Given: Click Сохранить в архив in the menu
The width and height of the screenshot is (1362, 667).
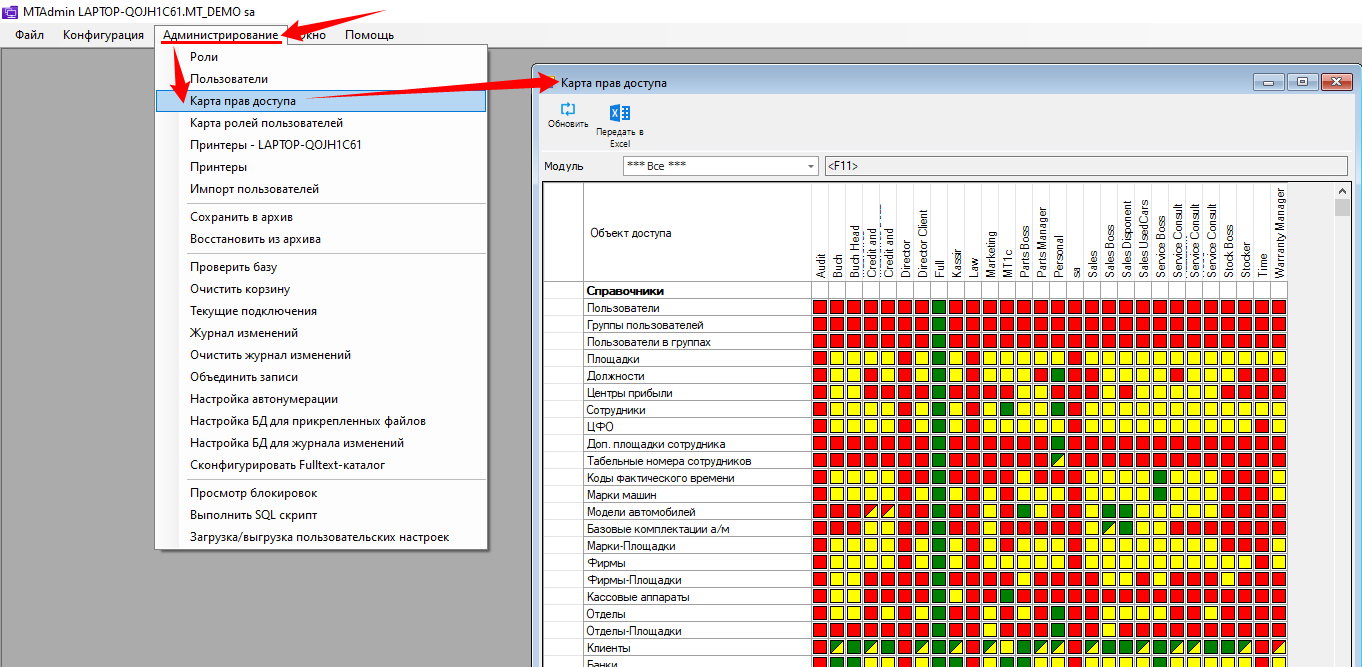Looking at the screenshot, I should [x=241, y=217].
